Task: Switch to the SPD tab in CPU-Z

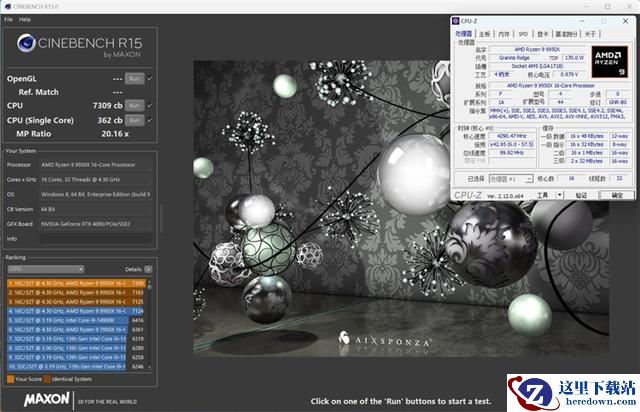Action: pyautogui.click(x=523, y=34)
